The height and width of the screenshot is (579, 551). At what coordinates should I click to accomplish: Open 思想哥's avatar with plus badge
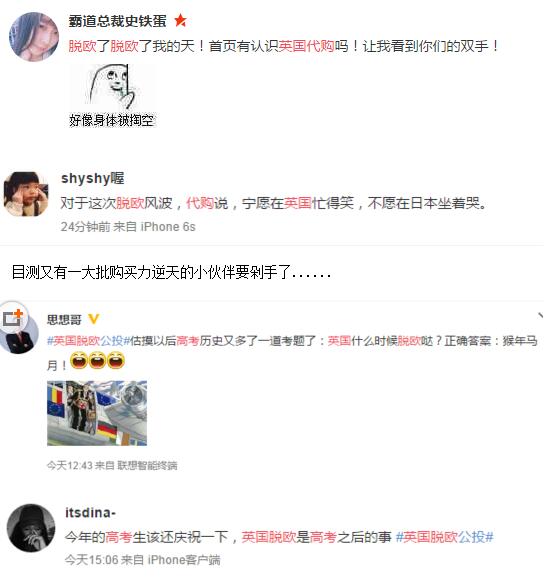coord(19,328)
